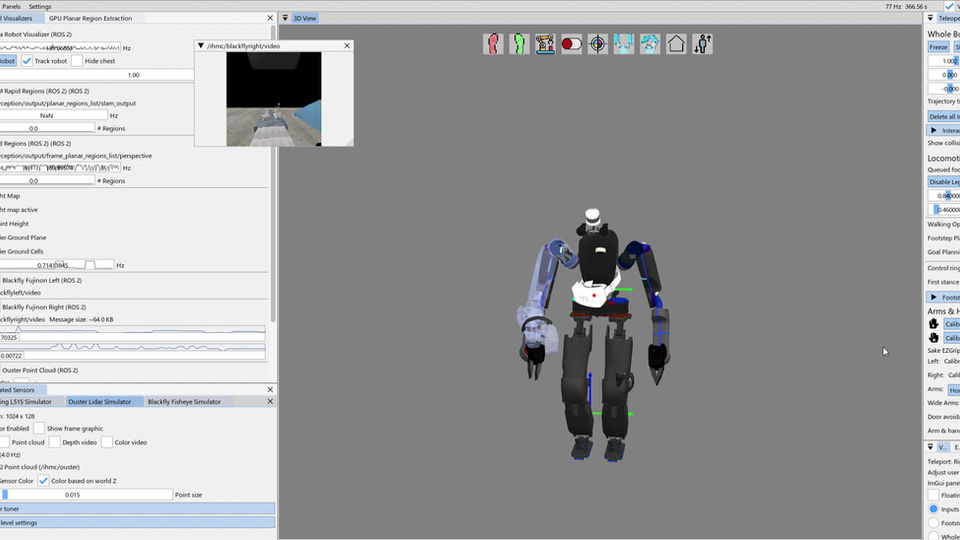This screenshot has width=960, height=540.
Task: Open the Teleoperation panel dropdown triangle
Action: pyautogui.click(x=930, y=18)
